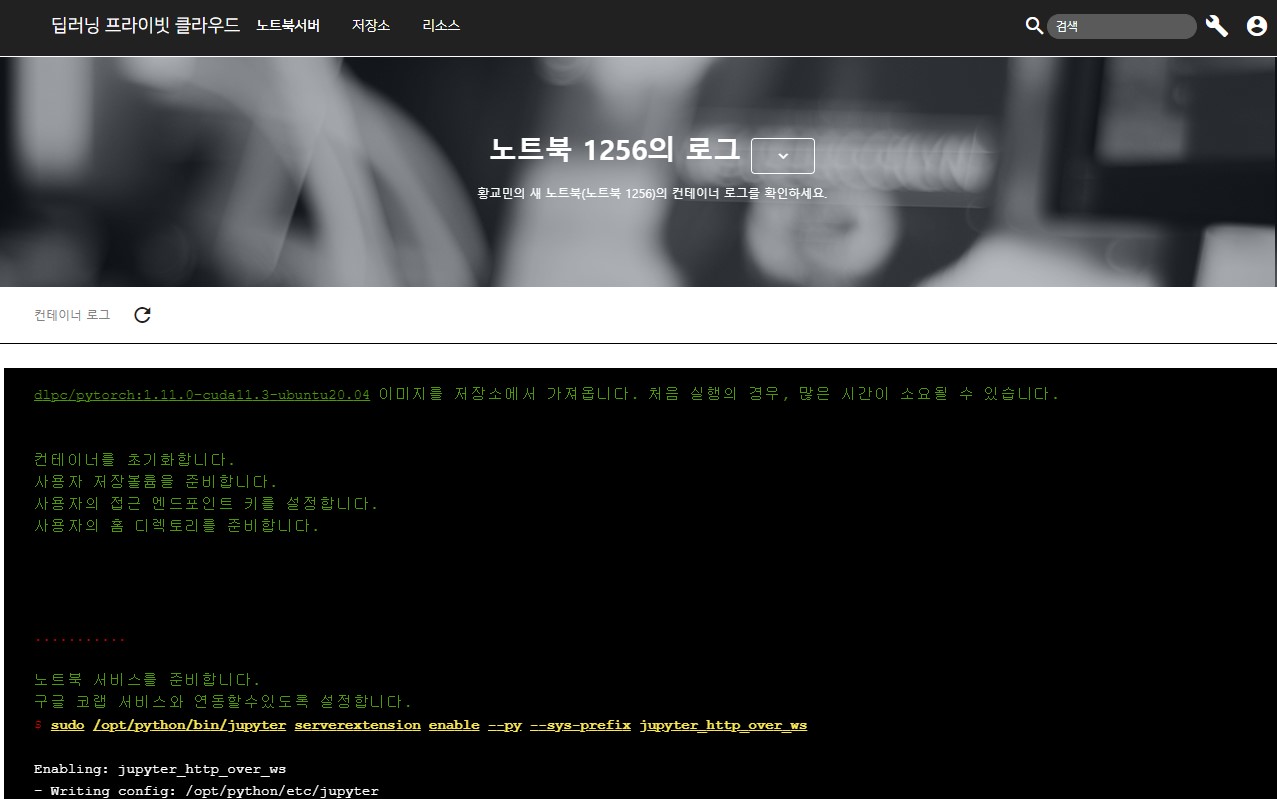Viewport: 1277px width, 799px height.
Task: Click log line 홈 디렉토리를 준비합니다.
Action: [177, 526]
